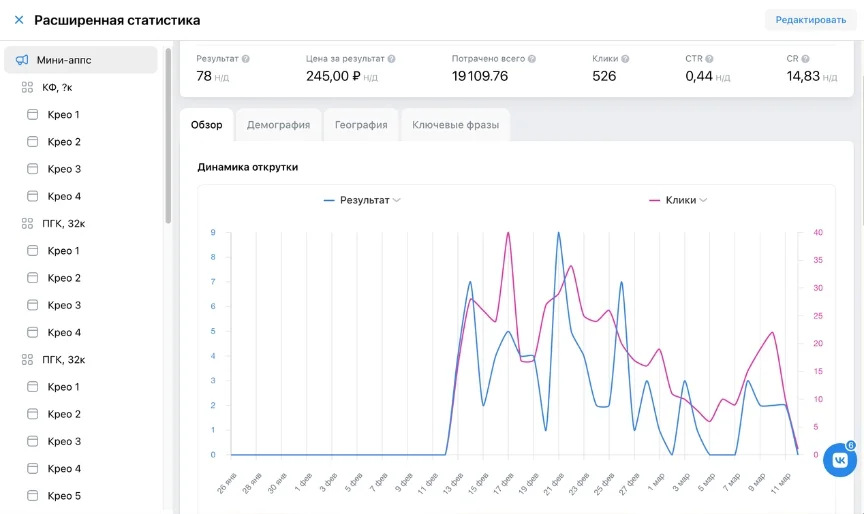864x514 pixels.
Task: Select Крео 2 in the second ПГК, 32к group
Action: (64, 414)
